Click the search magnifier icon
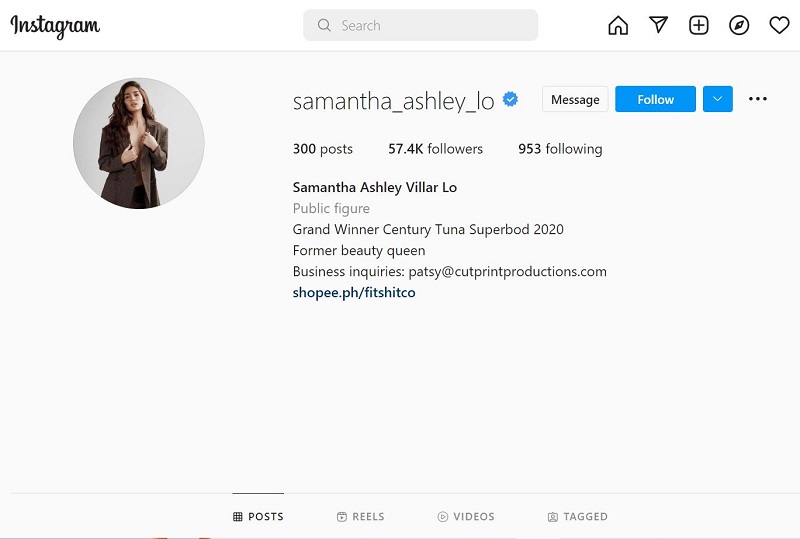 pos(324,25)
